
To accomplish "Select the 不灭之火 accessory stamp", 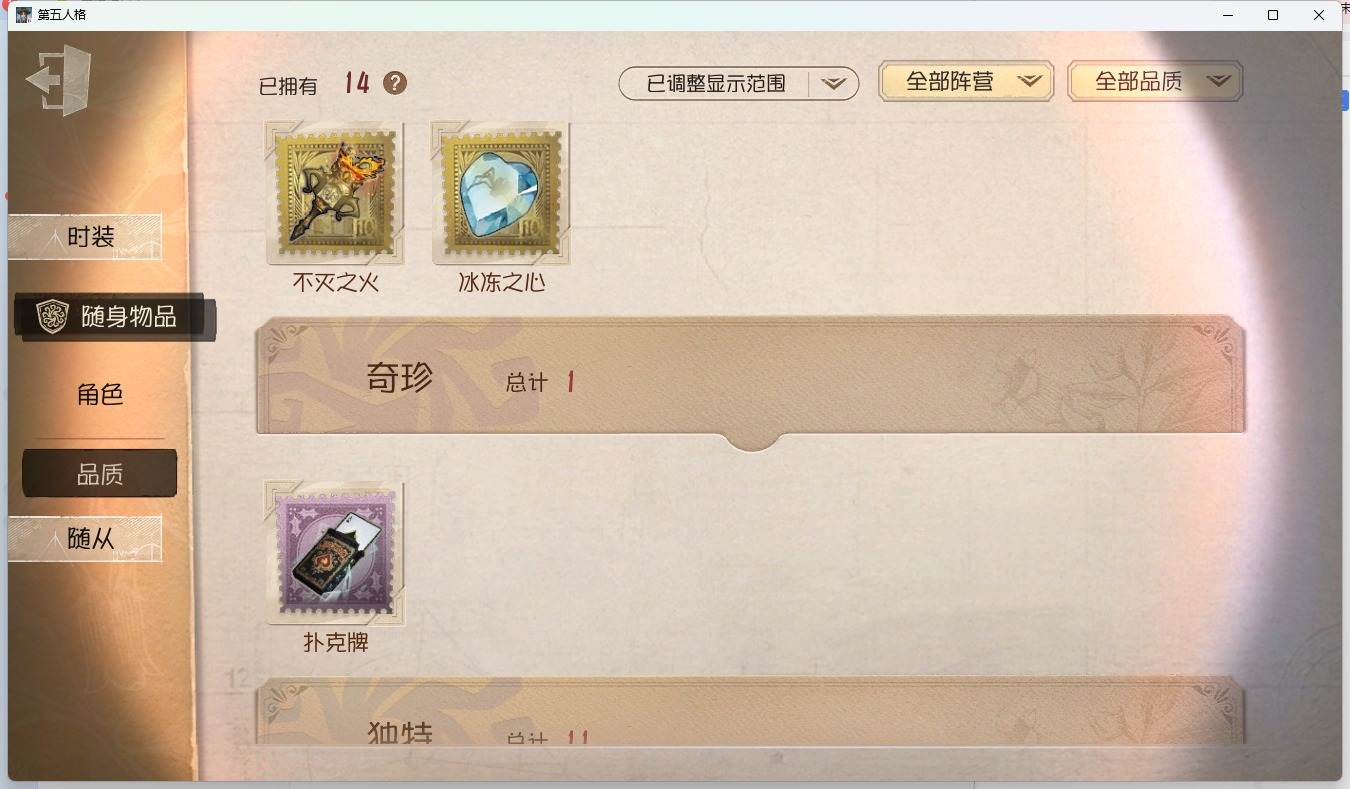I will point(335,193).
